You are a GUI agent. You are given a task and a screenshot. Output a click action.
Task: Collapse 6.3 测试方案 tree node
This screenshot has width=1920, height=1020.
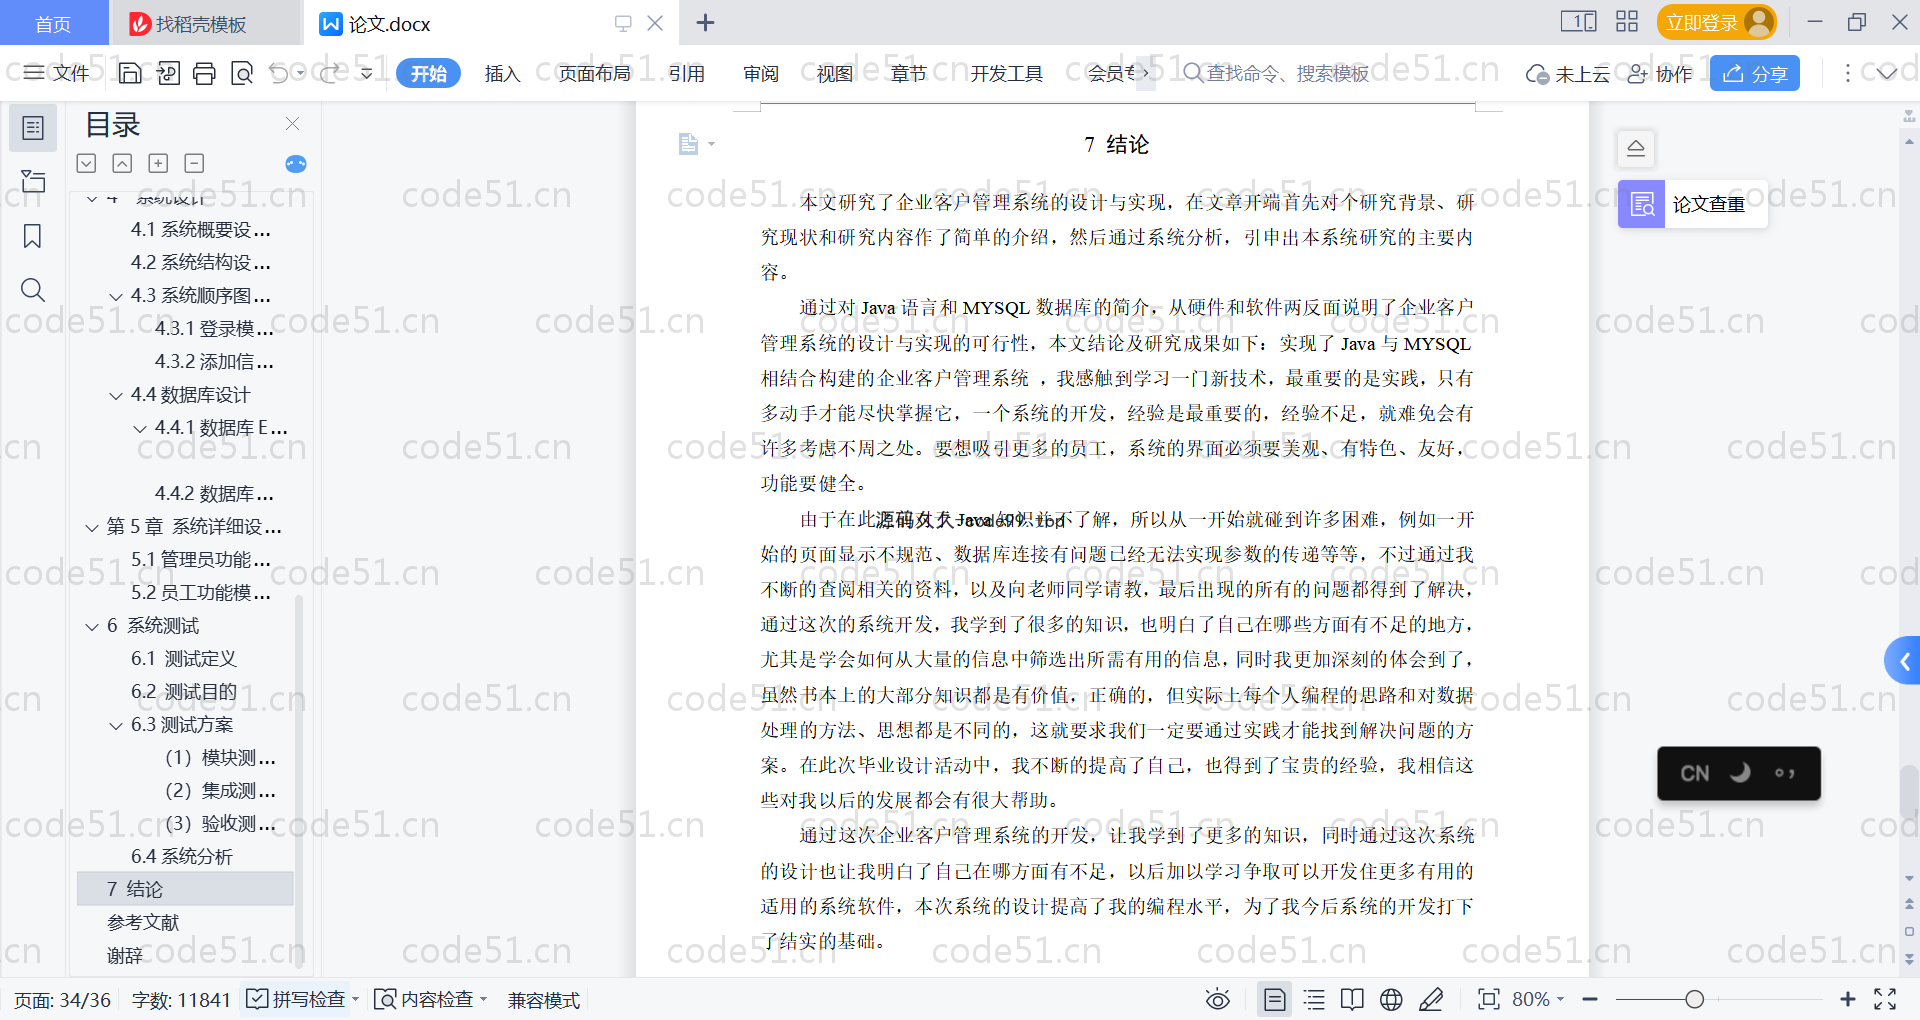pos(116,726)
